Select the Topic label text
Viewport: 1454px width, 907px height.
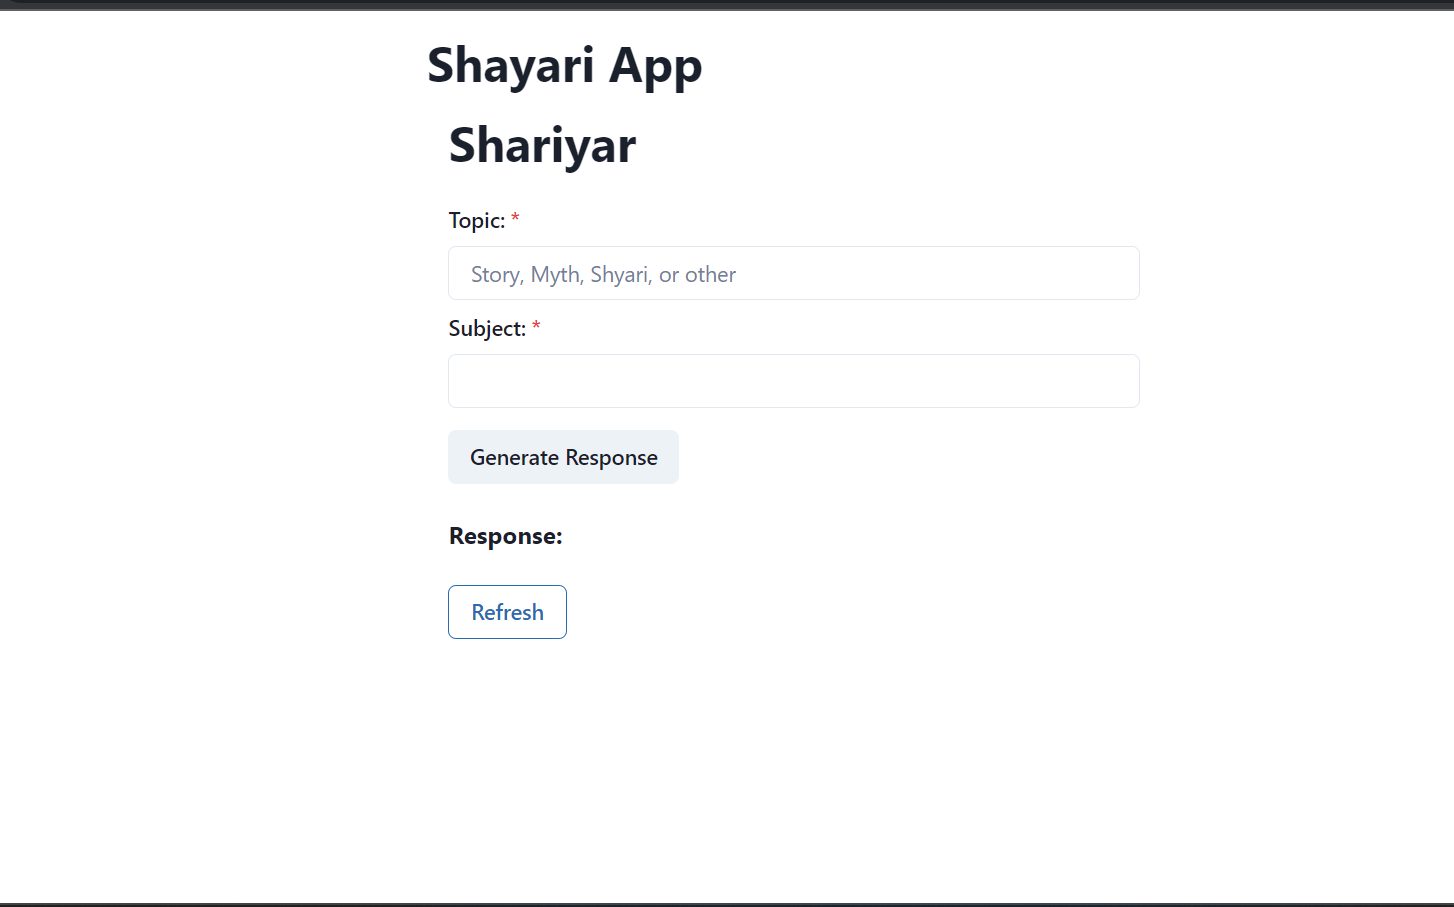(478, 220)
